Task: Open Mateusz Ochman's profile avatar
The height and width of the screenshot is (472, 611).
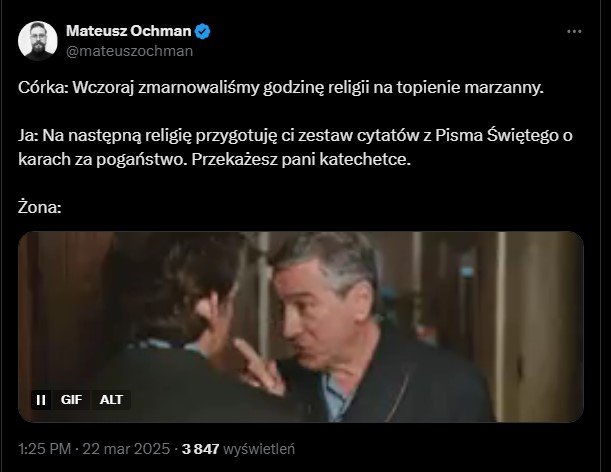Action: (38, 41)
